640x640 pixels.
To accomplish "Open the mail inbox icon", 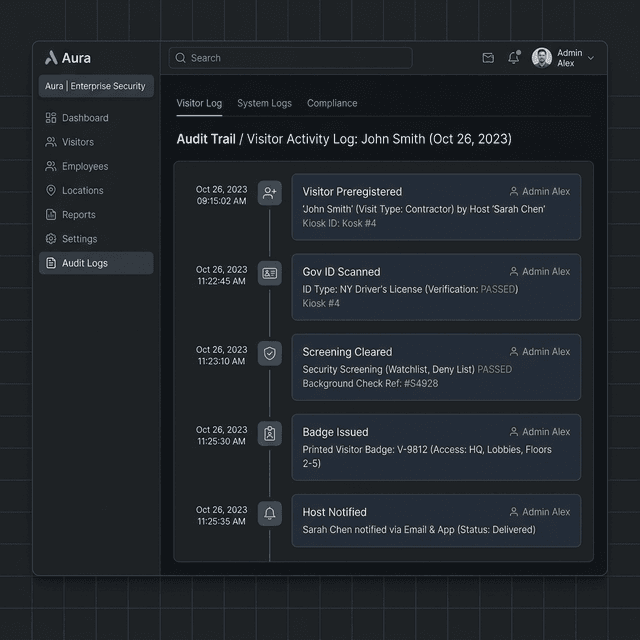I will [488, 58].
